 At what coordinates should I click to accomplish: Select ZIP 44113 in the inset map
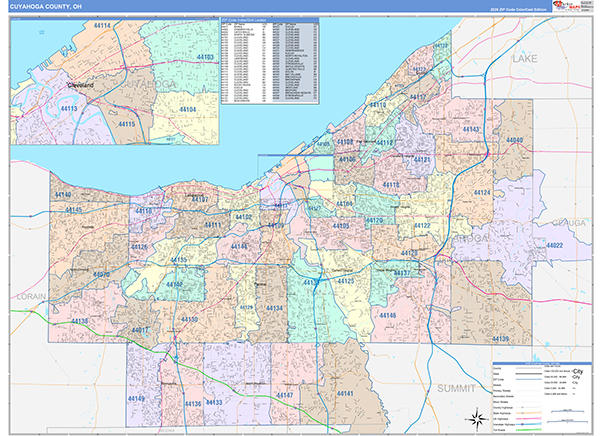pyautogui.click(x=69, y=109)
